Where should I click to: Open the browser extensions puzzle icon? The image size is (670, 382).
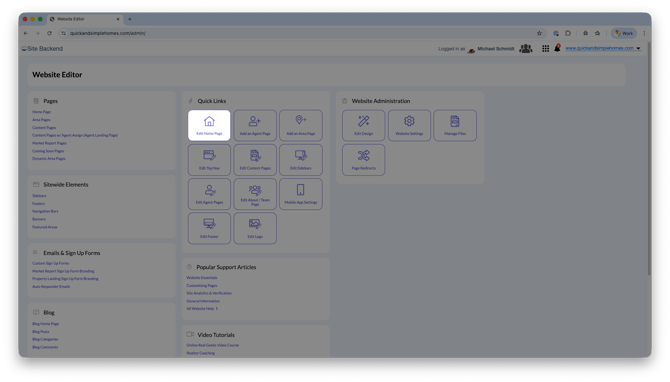click(568, 33)
